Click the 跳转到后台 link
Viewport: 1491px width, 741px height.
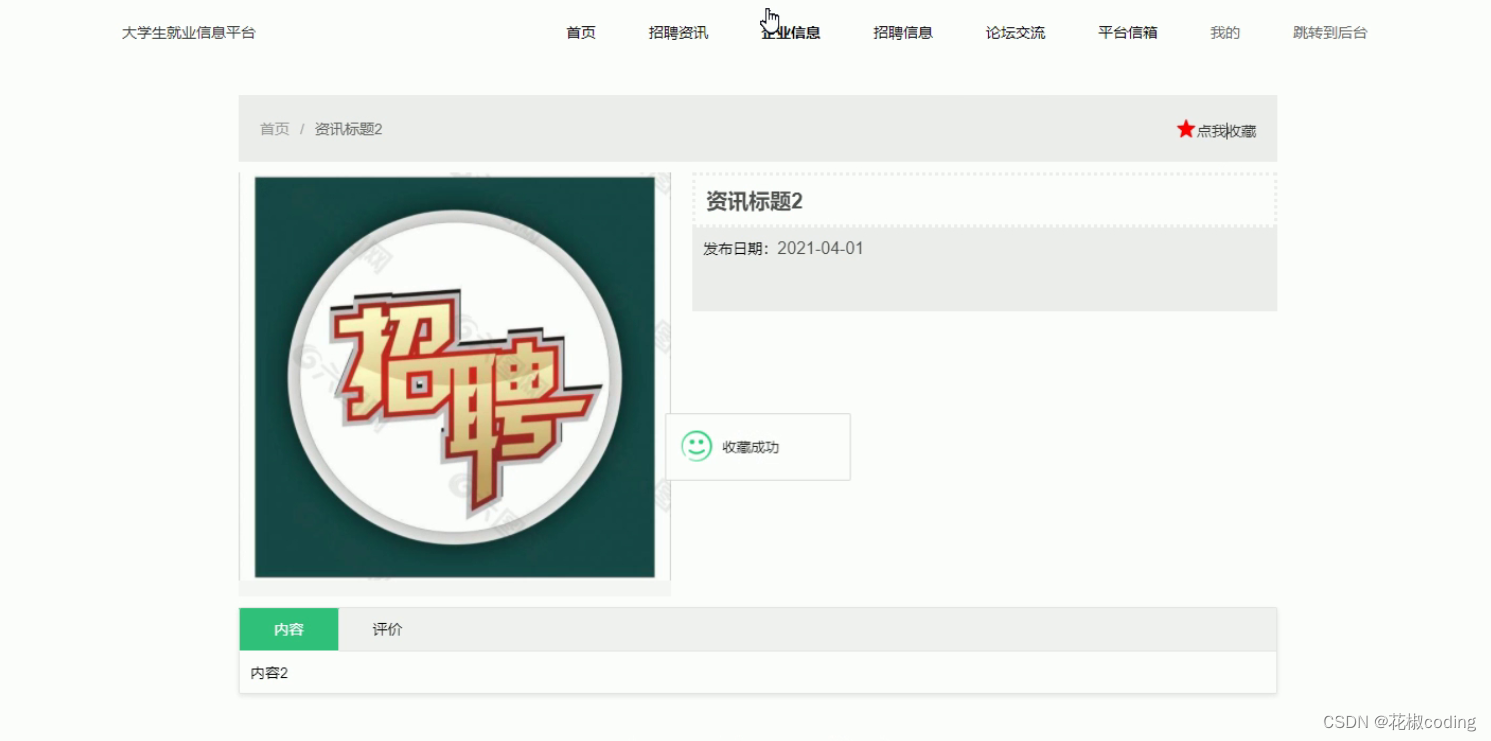1330,32
